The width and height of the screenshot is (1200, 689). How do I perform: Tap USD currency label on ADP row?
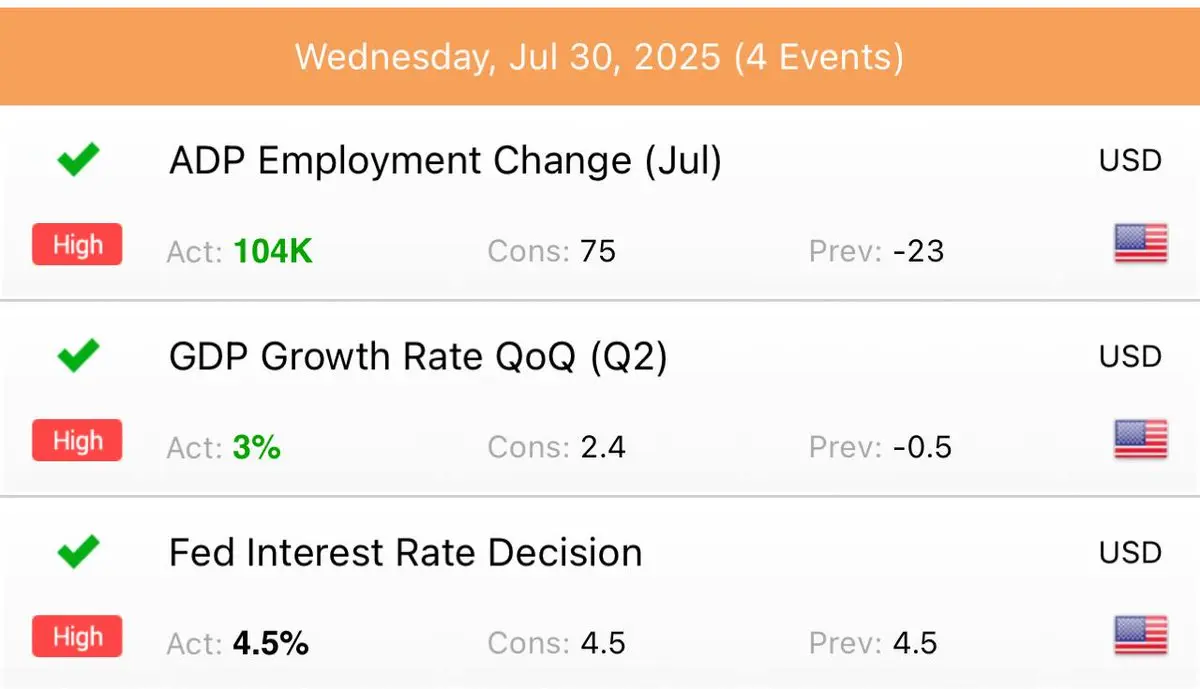coord(1131,160)
